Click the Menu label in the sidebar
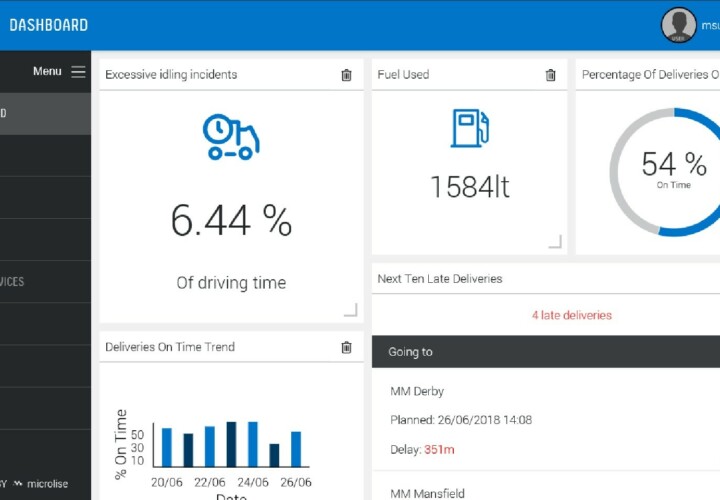The height and width of the screenshot is (500, 720). point(47,71)
